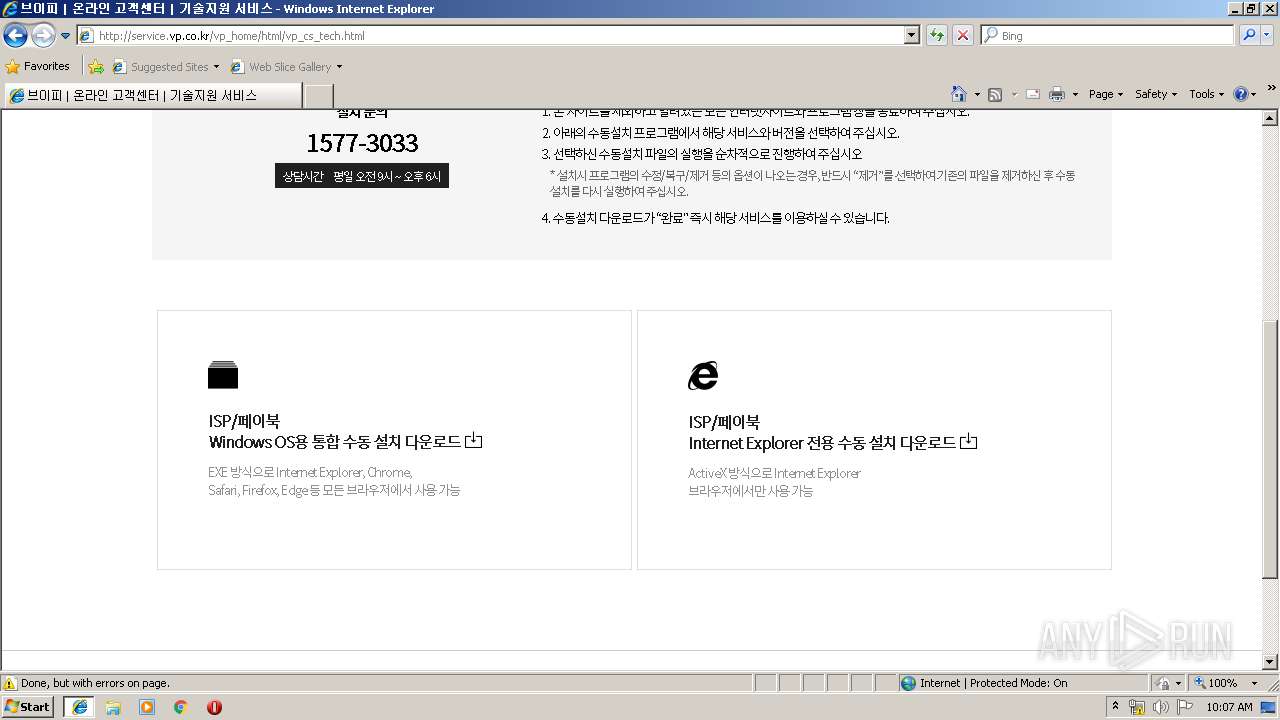Open a new blank tab
Viewport: 1280px width, 720px height.
pos(318,95)
